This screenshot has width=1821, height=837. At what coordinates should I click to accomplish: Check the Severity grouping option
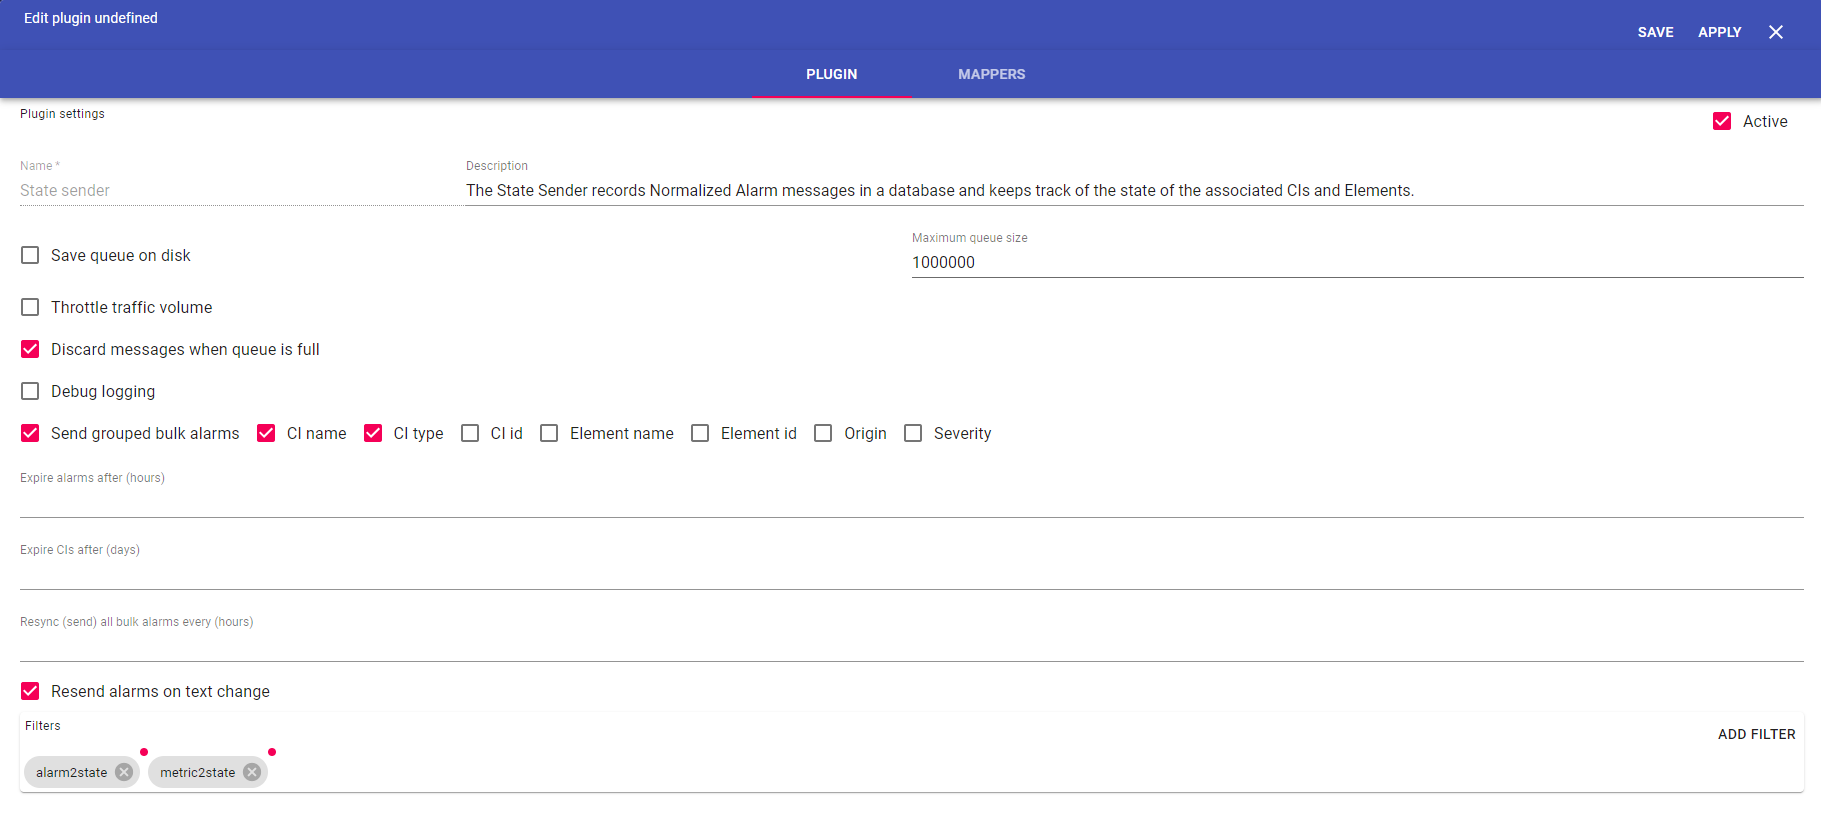(x=913, y=433)
